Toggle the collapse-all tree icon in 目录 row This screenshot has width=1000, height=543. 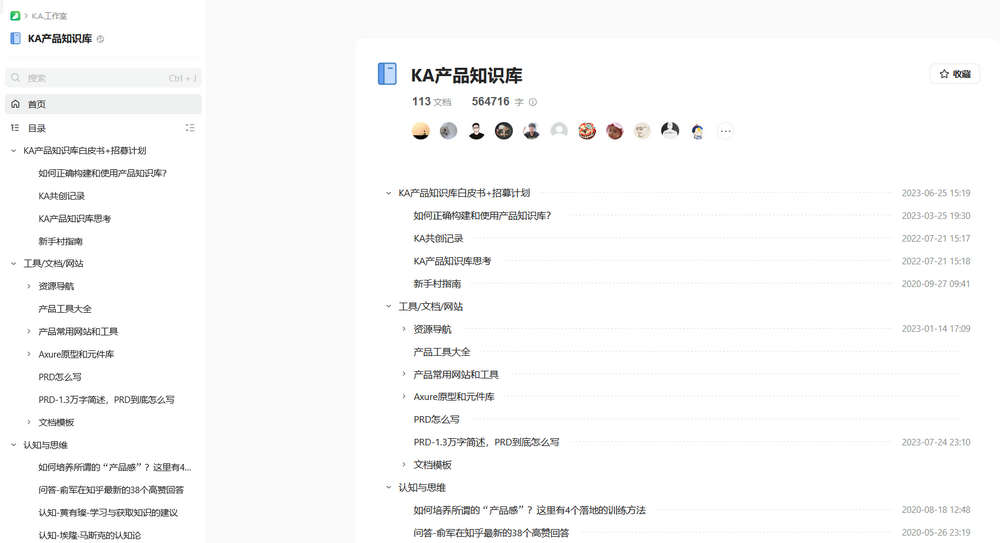[x=190, y=128]
